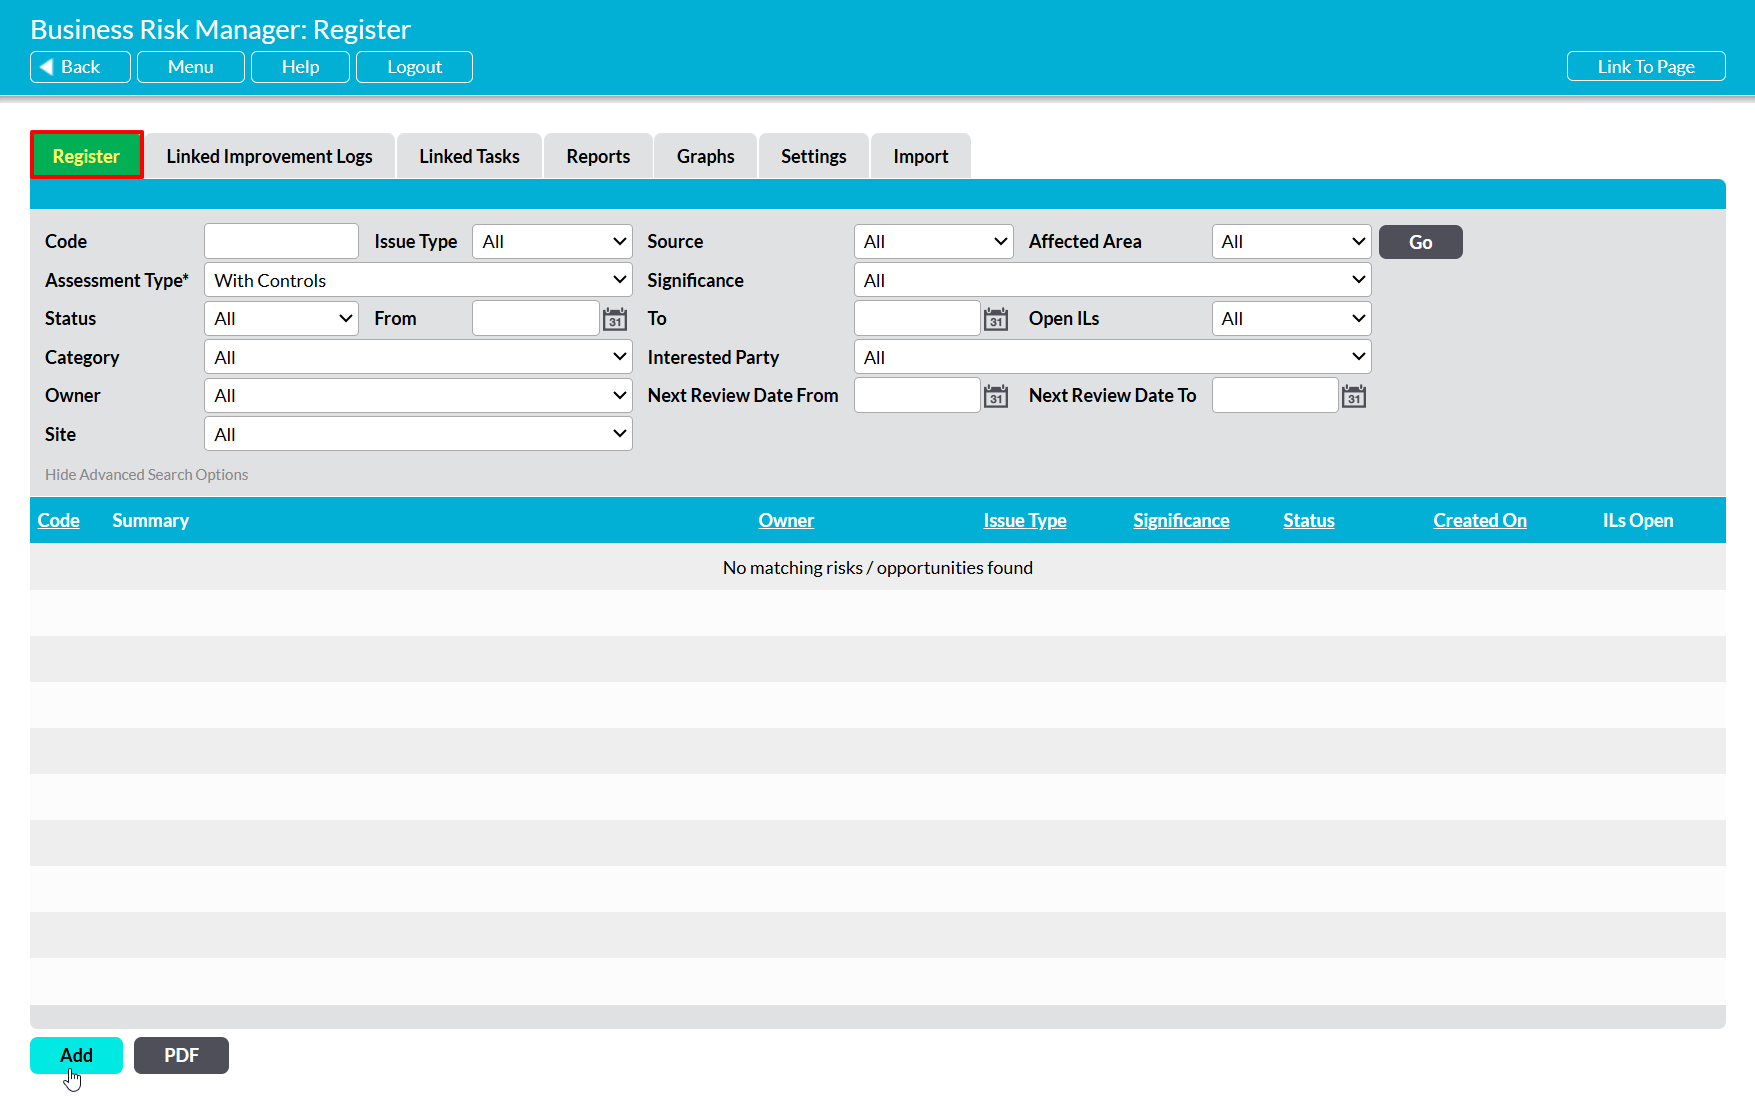Click the Help button
This screenshot has height=1111, width=1755.
[300, 67]
